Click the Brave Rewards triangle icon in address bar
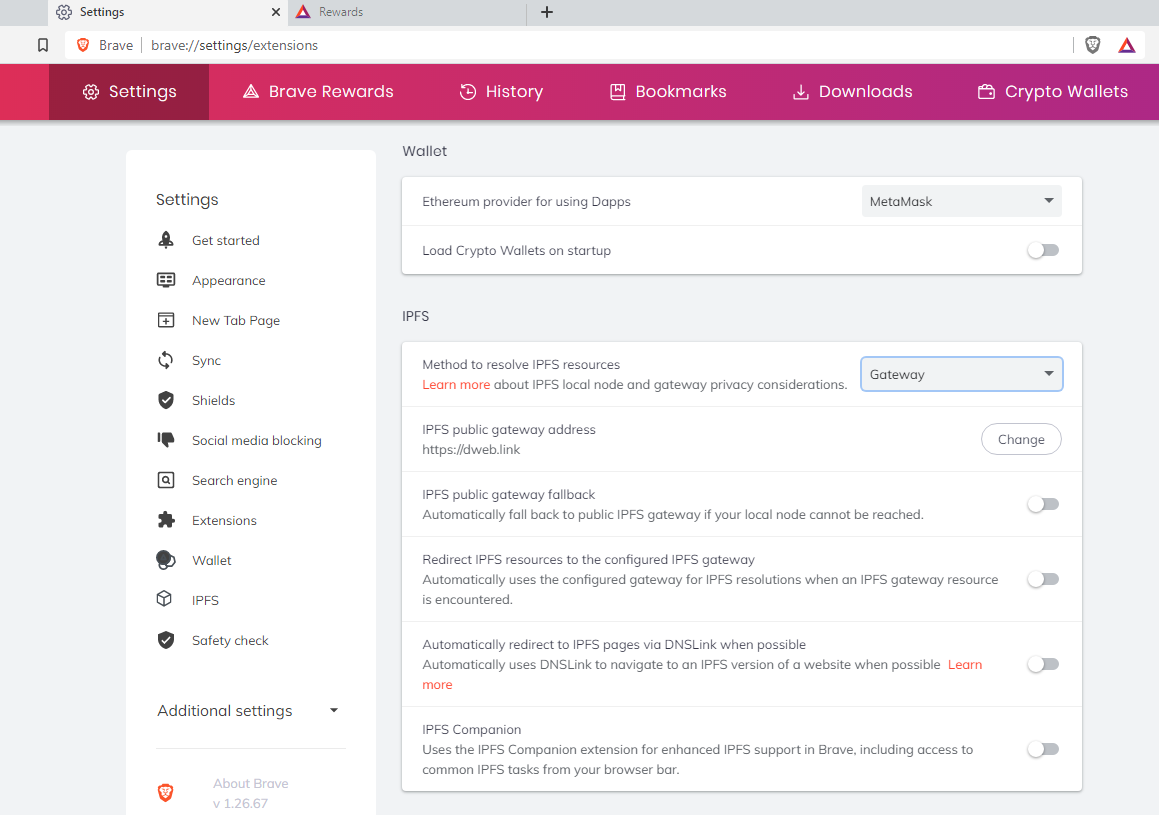 coord(1126,45)
